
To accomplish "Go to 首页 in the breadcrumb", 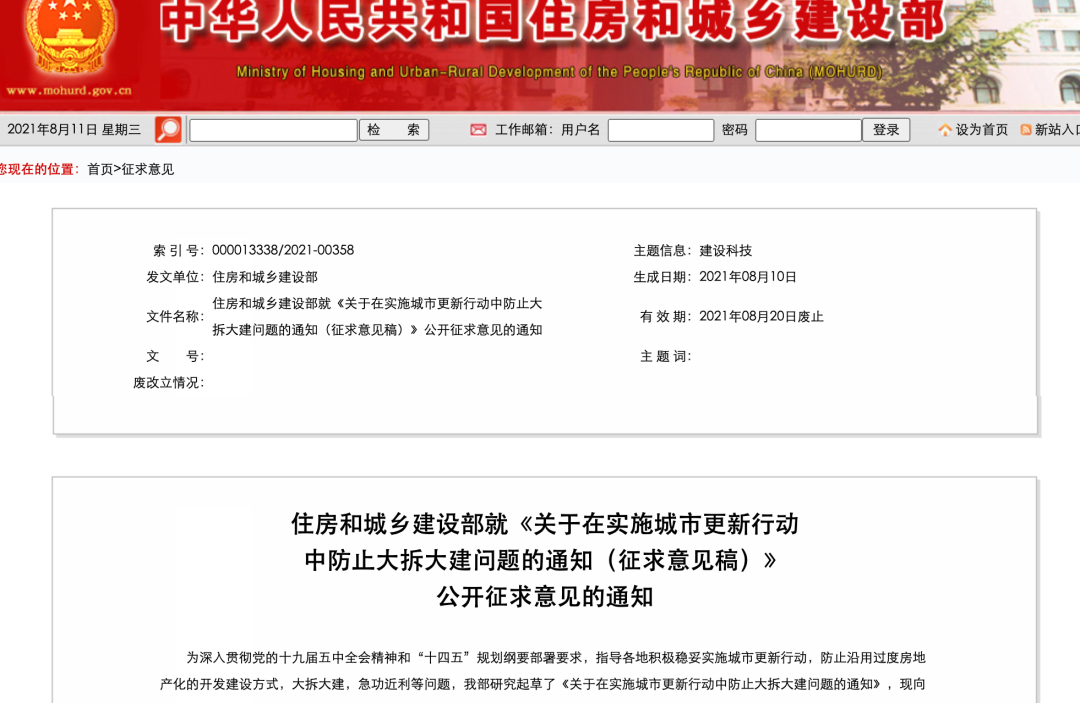I will (x=100, y=169).
